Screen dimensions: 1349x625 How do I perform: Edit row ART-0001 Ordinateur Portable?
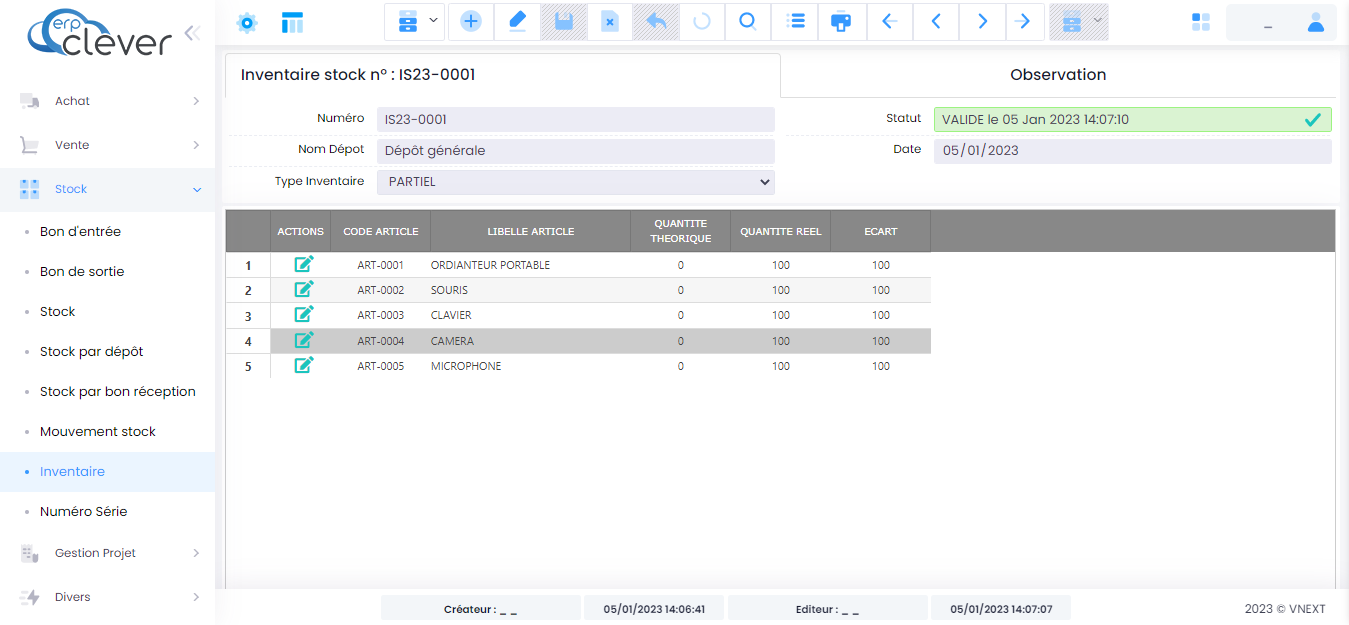(304, 264)
